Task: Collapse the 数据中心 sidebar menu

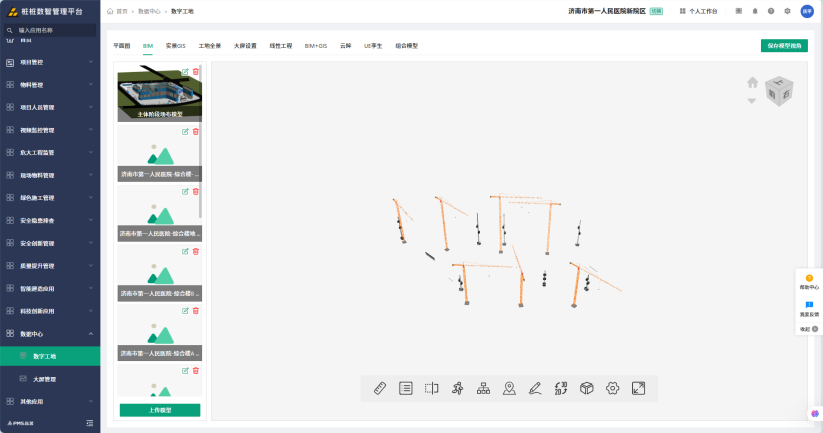Action: pyautogui.click(x=50, y=334)
